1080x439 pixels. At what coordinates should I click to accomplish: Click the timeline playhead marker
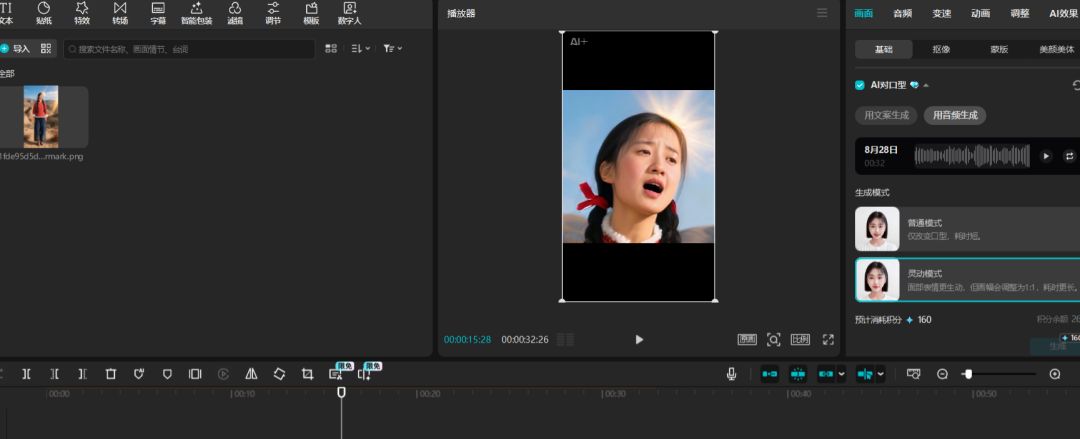coord(341,392)
